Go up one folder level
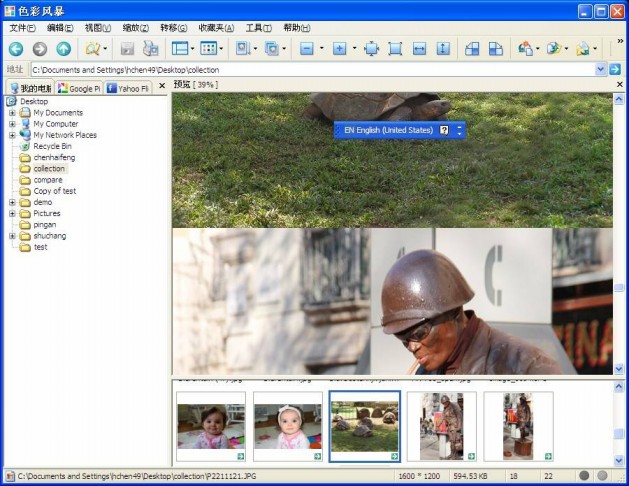Viewport: 629px width, 486px height. [x=64, y=48]
